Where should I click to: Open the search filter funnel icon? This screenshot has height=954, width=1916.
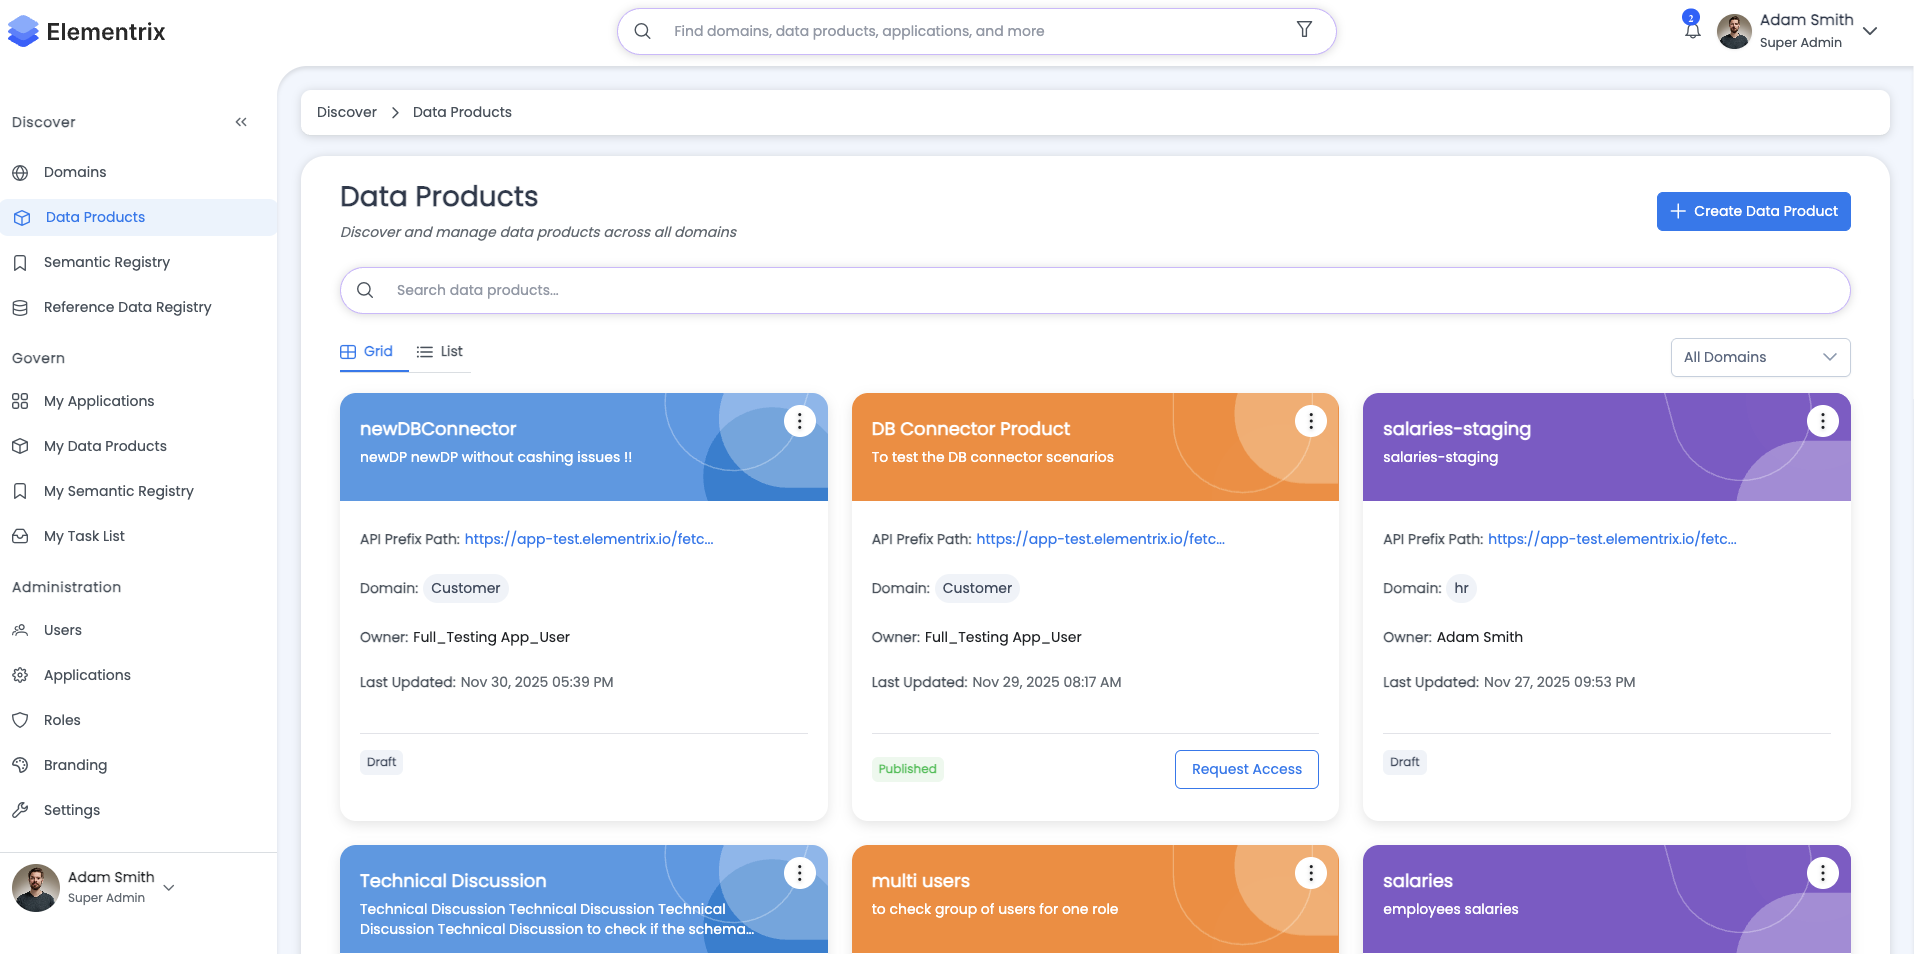tap(1303, 30)
